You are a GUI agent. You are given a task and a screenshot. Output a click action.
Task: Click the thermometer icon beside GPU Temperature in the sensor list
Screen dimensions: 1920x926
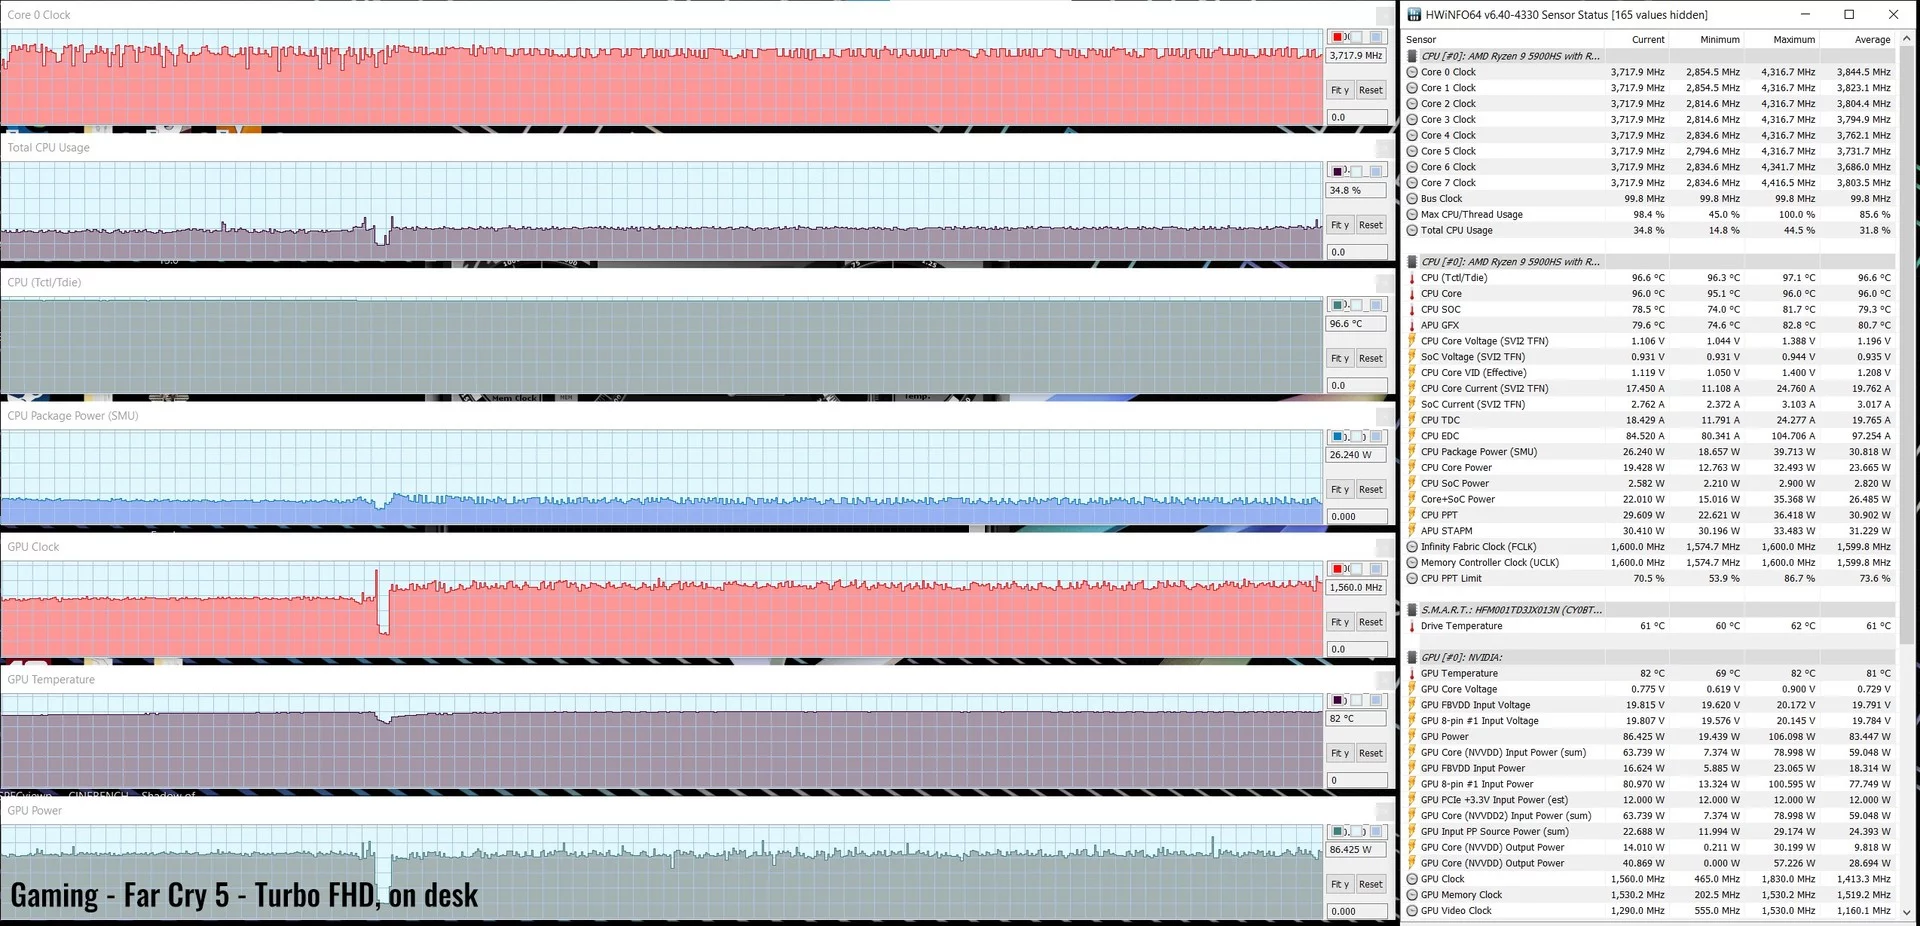[x=1412, y=674]
